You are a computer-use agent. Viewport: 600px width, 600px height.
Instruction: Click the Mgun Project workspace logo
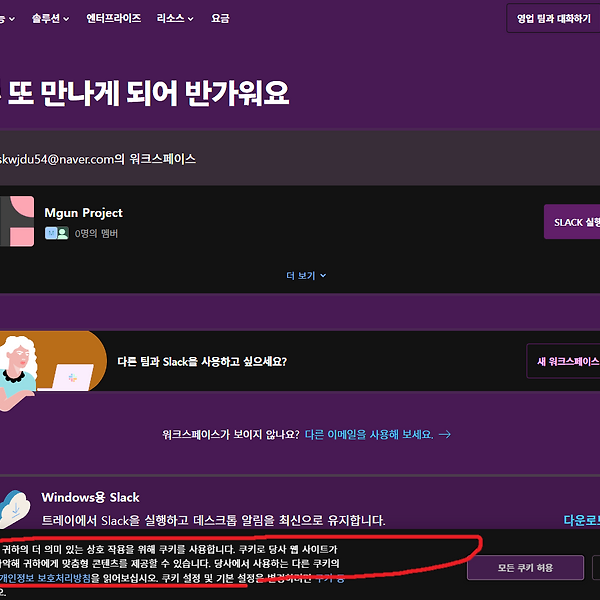[x=17, y=221]
